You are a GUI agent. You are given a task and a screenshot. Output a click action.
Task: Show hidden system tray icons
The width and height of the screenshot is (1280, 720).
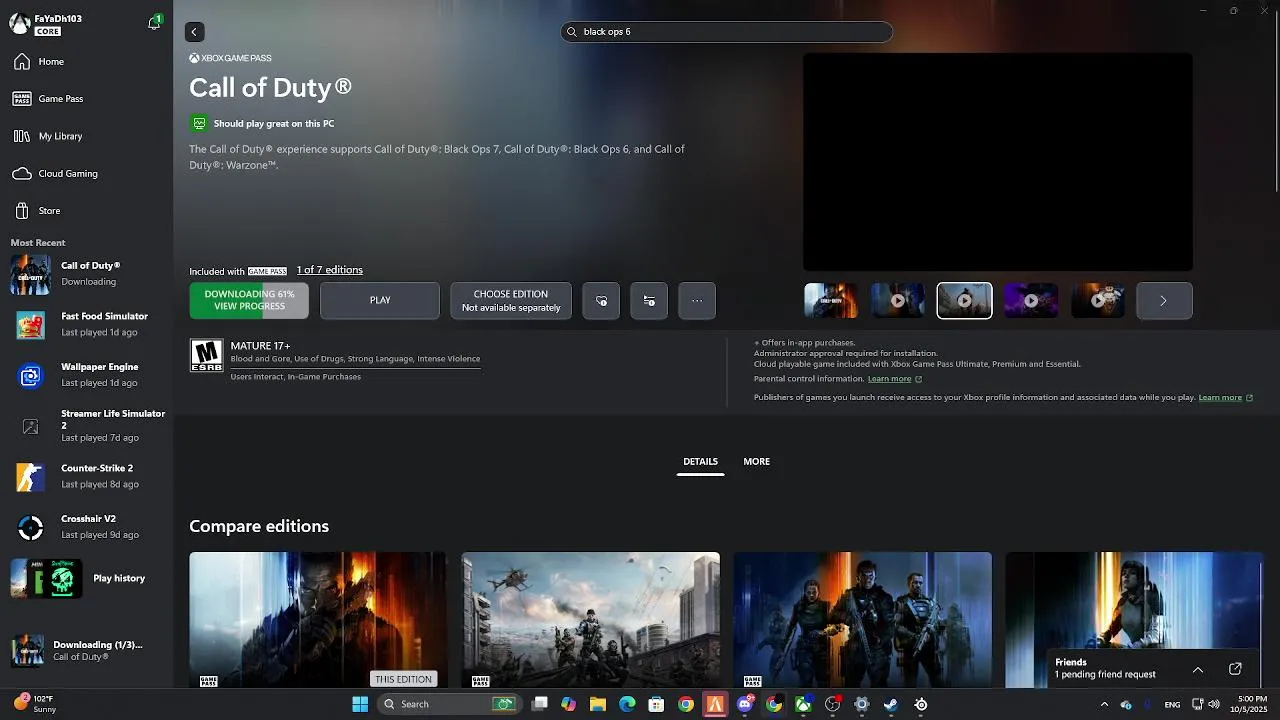click(x=1104, y=704)
